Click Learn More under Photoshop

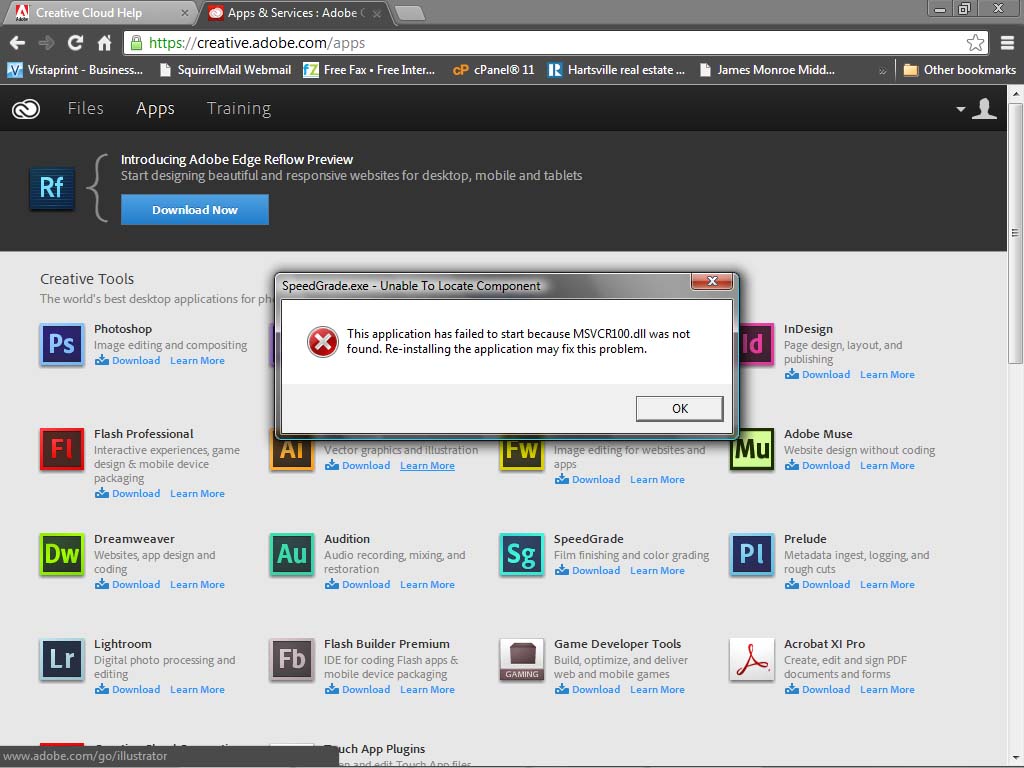point(197,360)
